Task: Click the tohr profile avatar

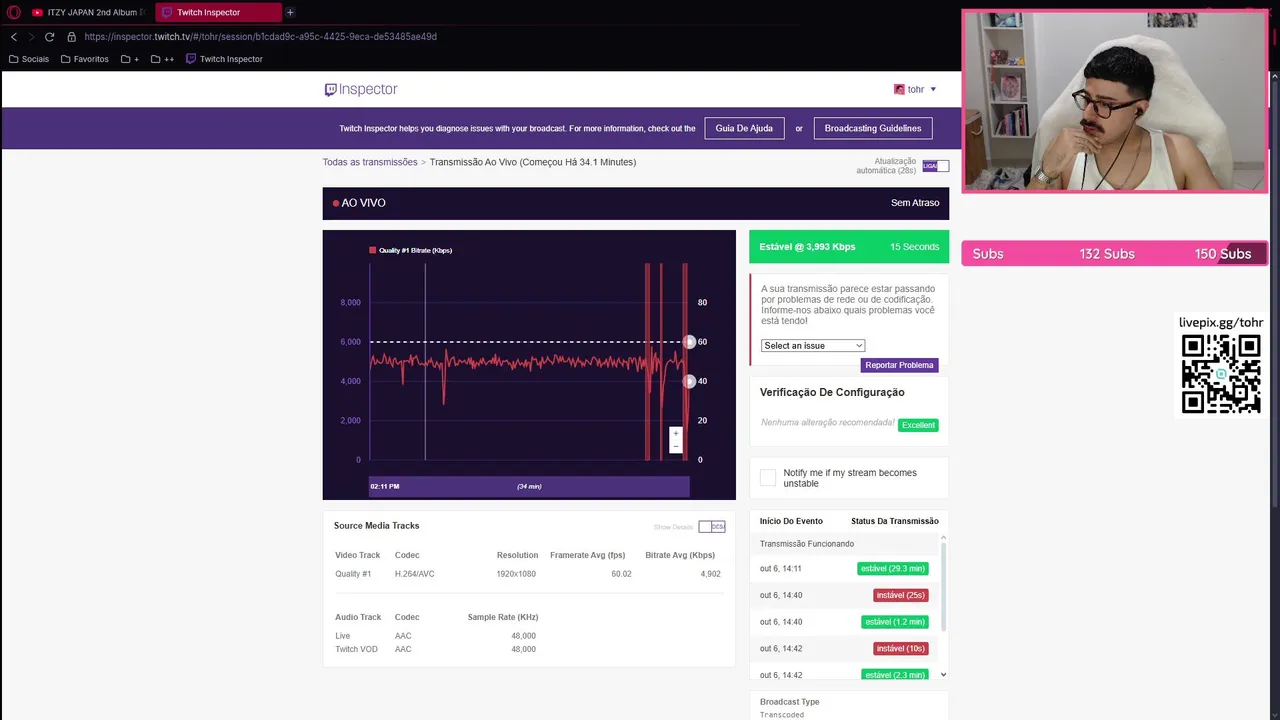Action: (899, 90)
